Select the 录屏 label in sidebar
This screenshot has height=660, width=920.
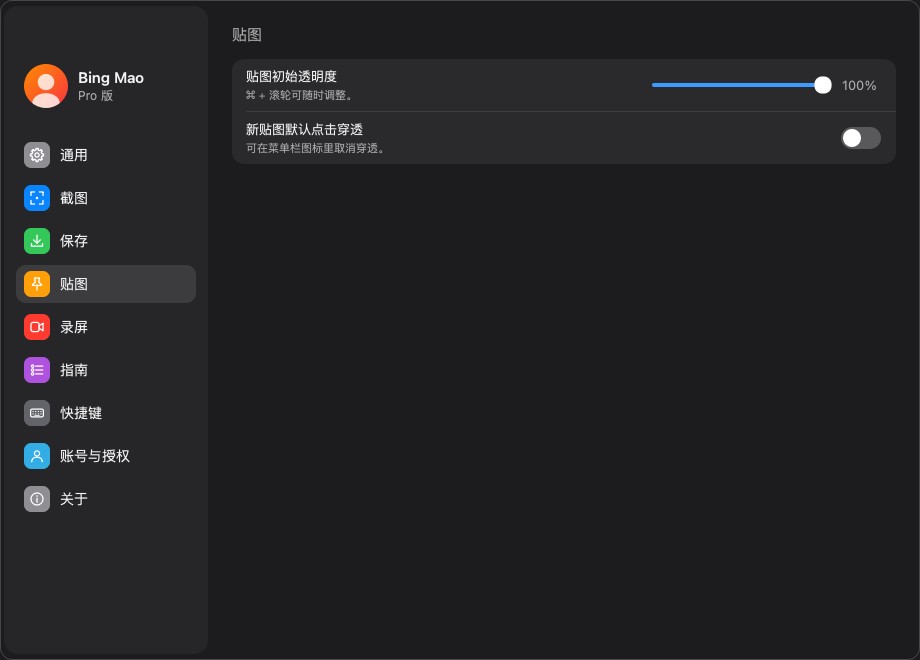point(74,327)
